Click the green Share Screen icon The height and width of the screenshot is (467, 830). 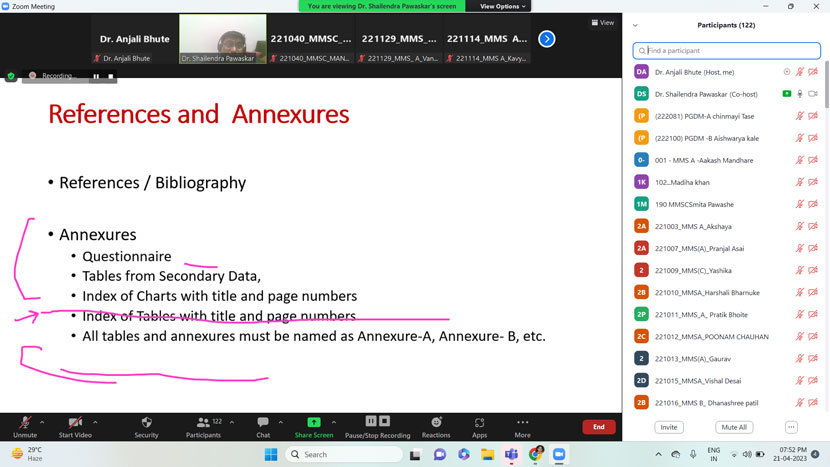313,425
